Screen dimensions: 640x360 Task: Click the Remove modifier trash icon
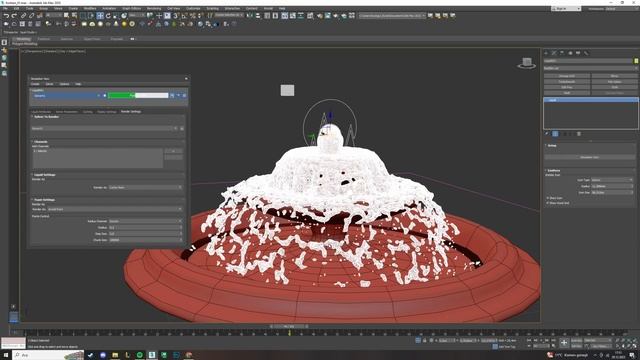pyautogui.click(x=579, y=134)
